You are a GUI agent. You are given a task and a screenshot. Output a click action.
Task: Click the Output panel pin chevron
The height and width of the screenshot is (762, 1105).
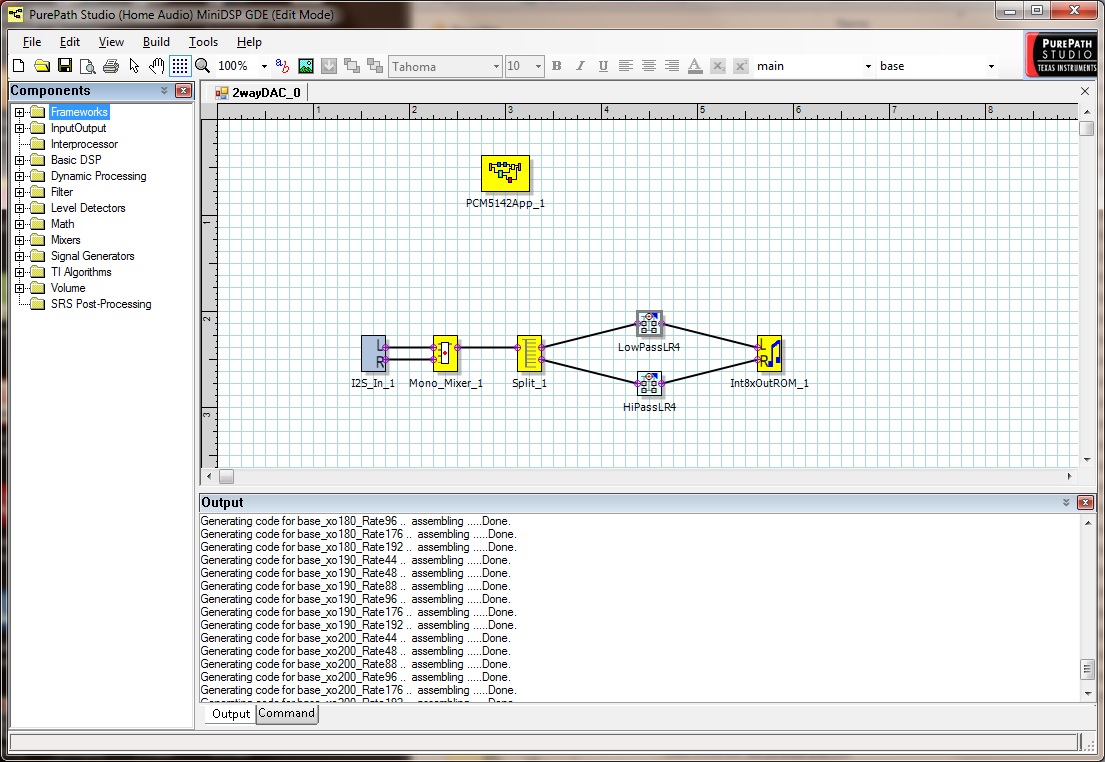(1066, 503)
